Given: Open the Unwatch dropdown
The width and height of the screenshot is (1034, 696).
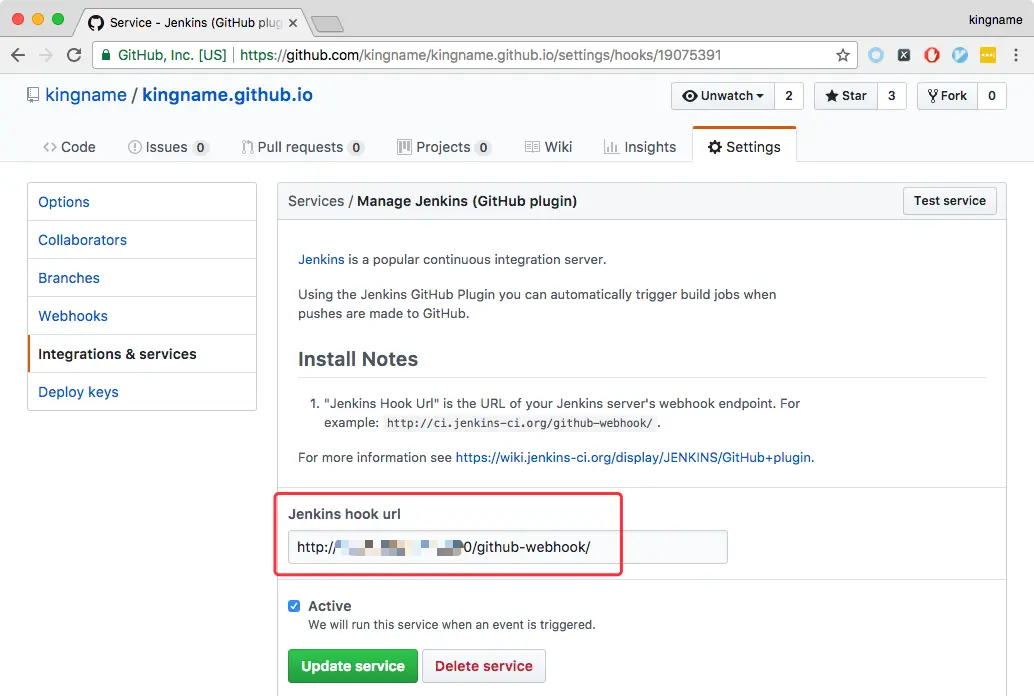Looking at the screenshot, I should tap(723, 96).
